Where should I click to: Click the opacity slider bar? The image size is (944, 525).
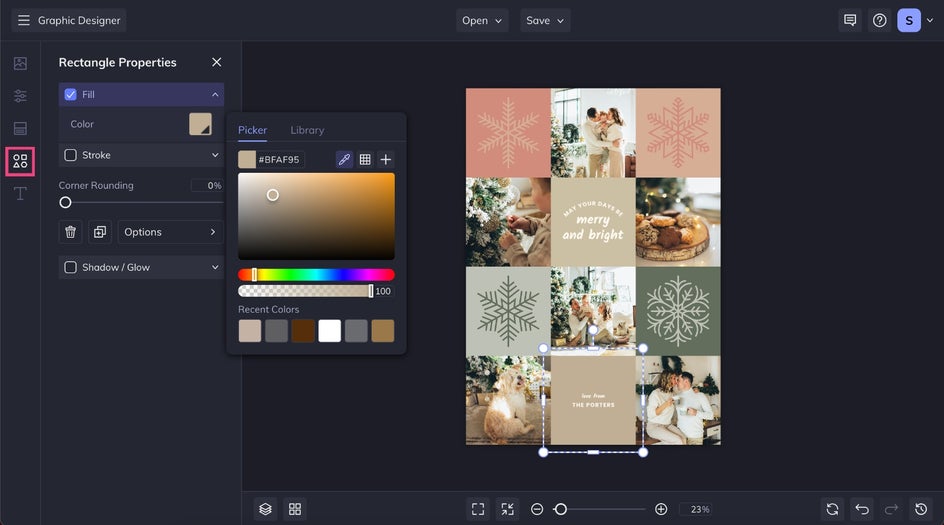[305, 291]
